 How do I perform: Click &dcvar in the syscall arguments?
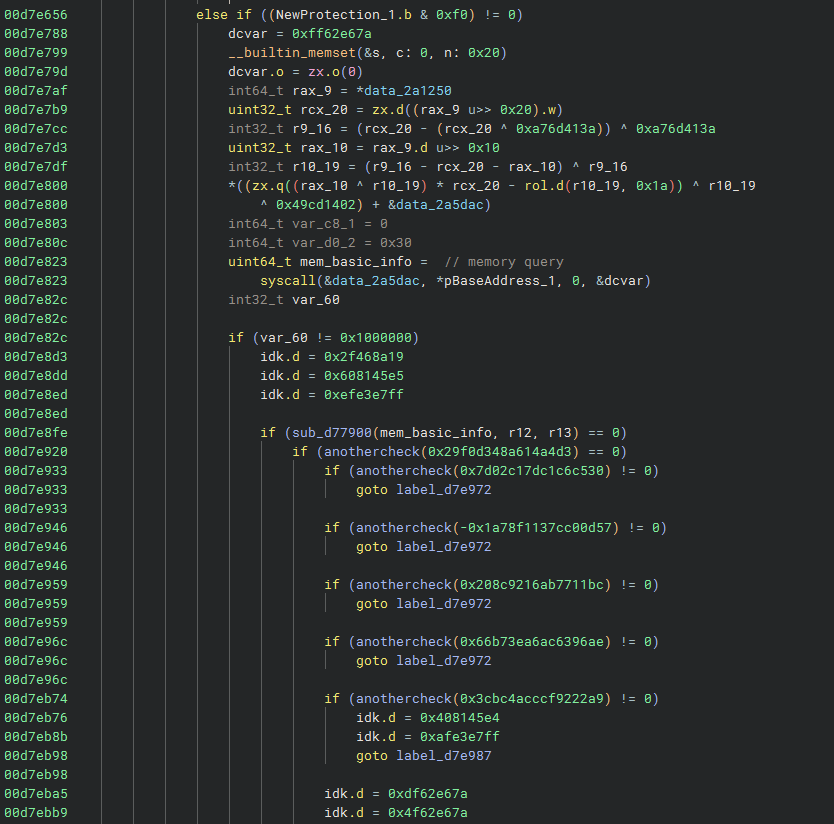(620, 281)
